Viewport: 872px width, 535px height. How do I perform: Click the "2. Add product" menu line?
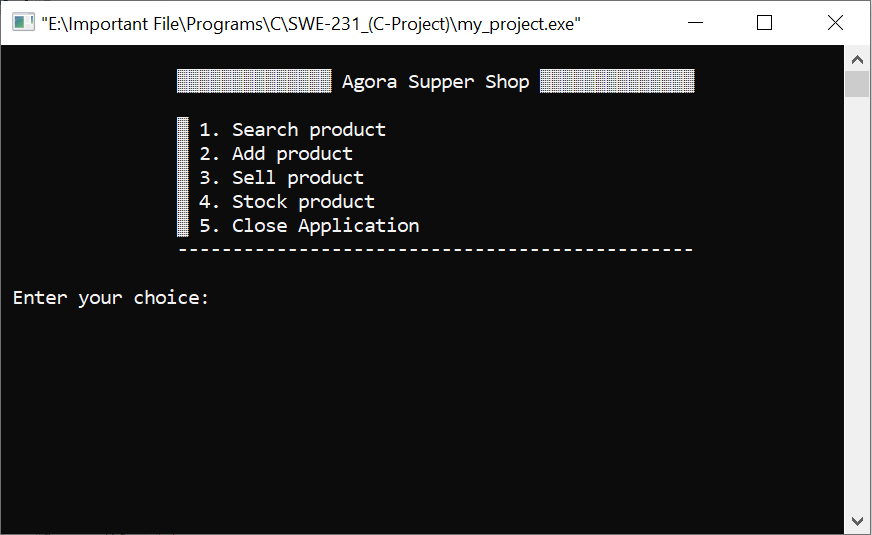pos(276,154)
